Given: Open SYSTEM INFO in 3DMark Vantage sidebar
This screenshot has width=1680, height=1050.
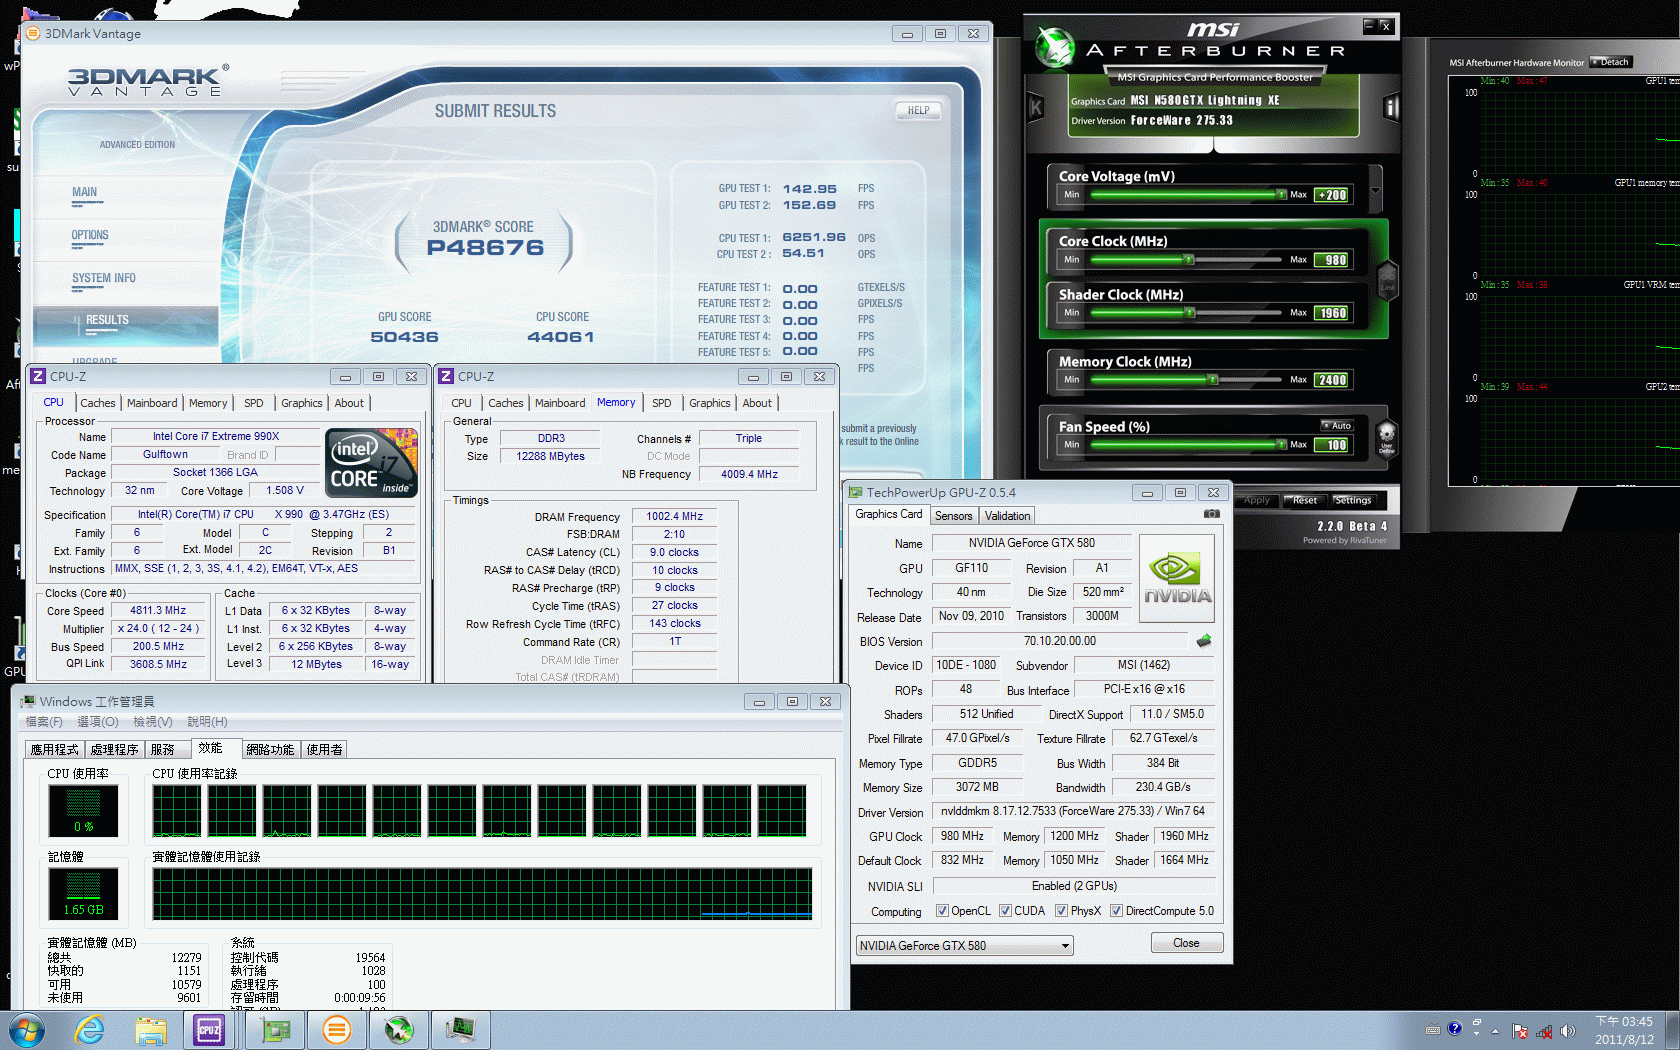Looking at the screenshot, I should (x=103, y=279).
